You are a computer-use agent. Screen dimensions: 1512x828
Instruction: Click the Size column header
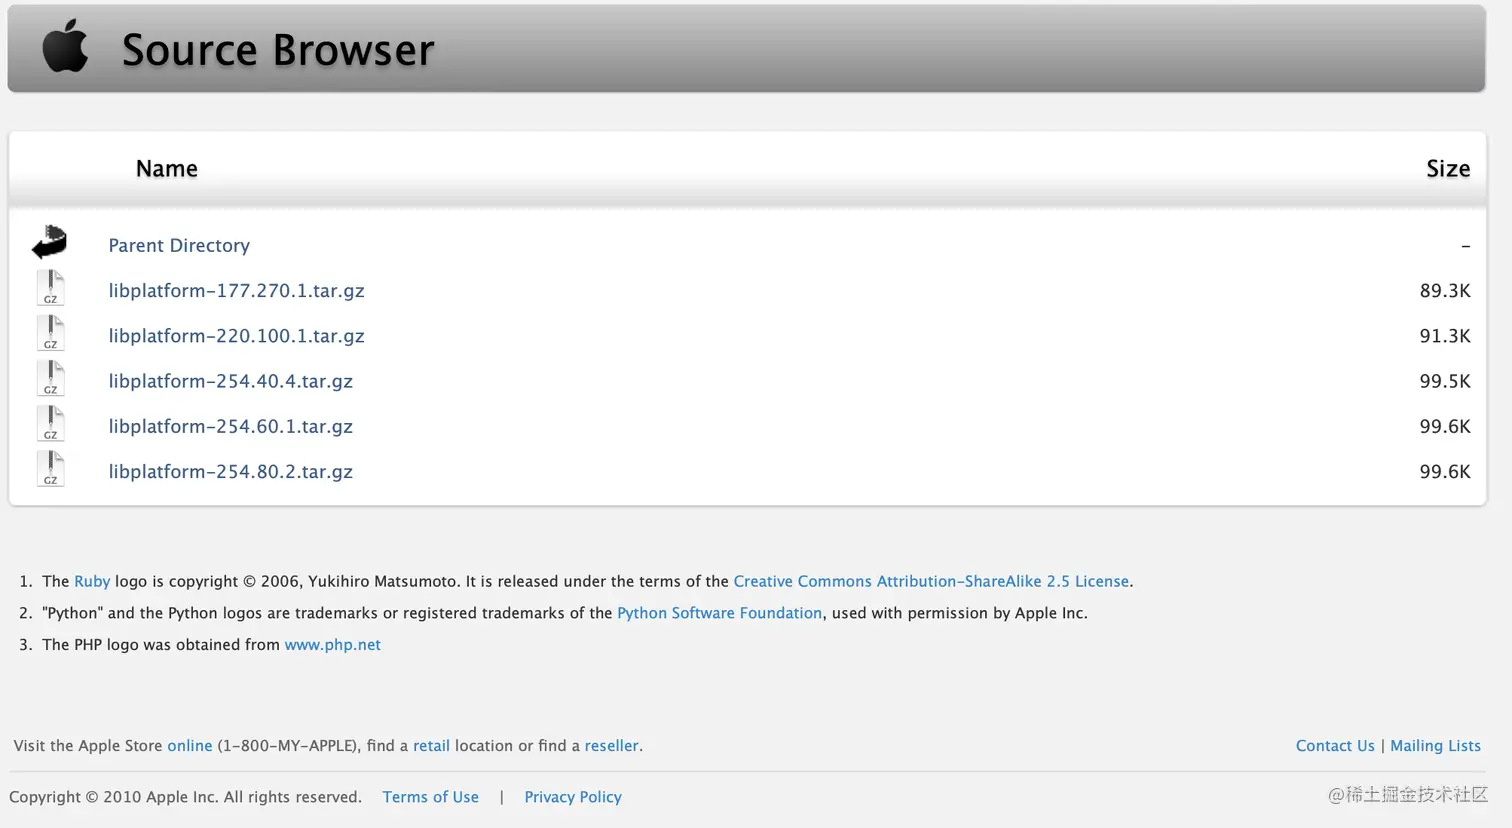pos(1448,169)
